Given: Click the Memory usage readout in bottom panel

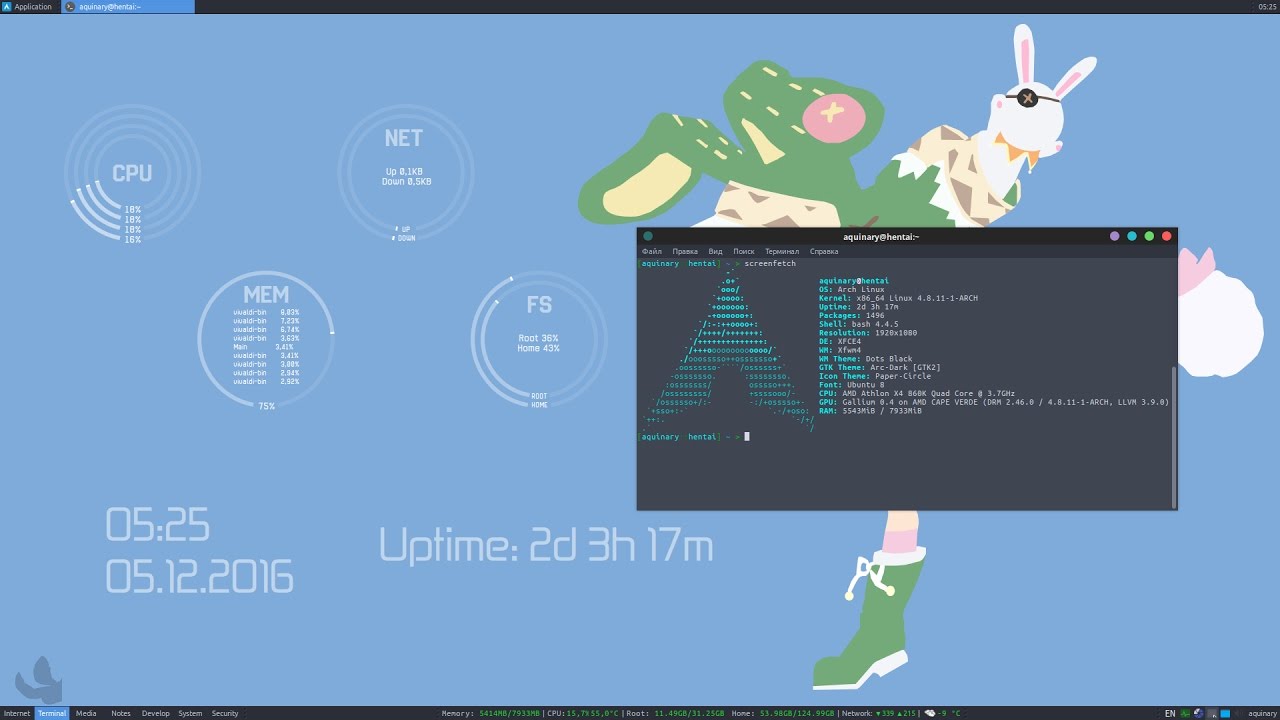Looking at the screenshot, I should [490, 713].
